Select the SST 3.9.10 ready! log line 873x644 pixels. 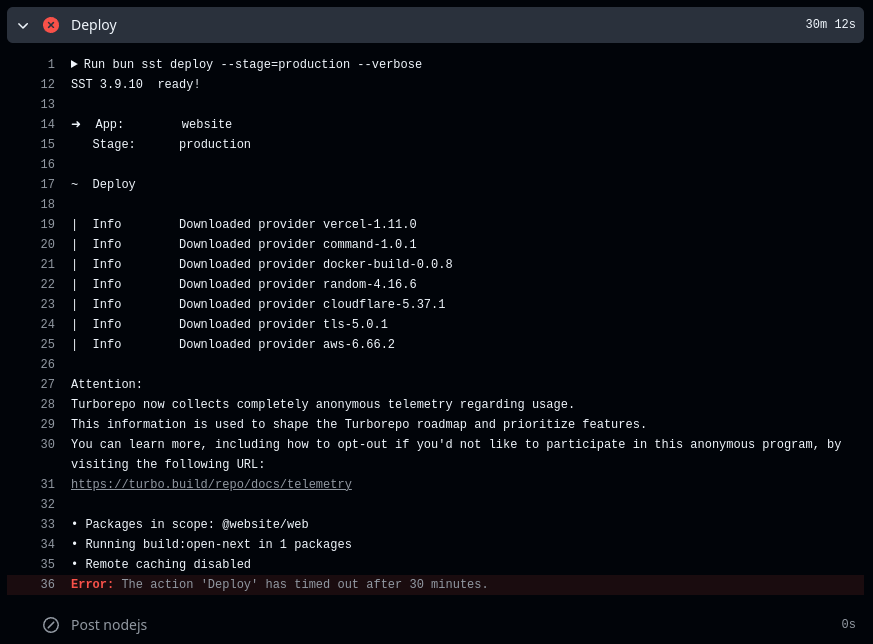(135, 84)
